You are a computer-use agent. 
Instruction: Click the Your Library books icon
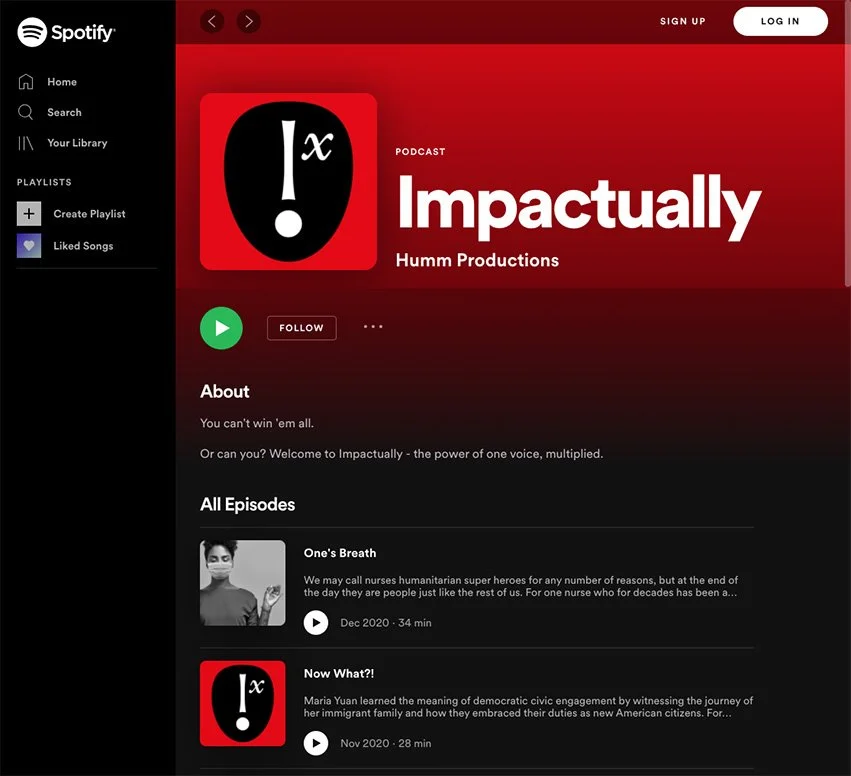coord(26,143)
